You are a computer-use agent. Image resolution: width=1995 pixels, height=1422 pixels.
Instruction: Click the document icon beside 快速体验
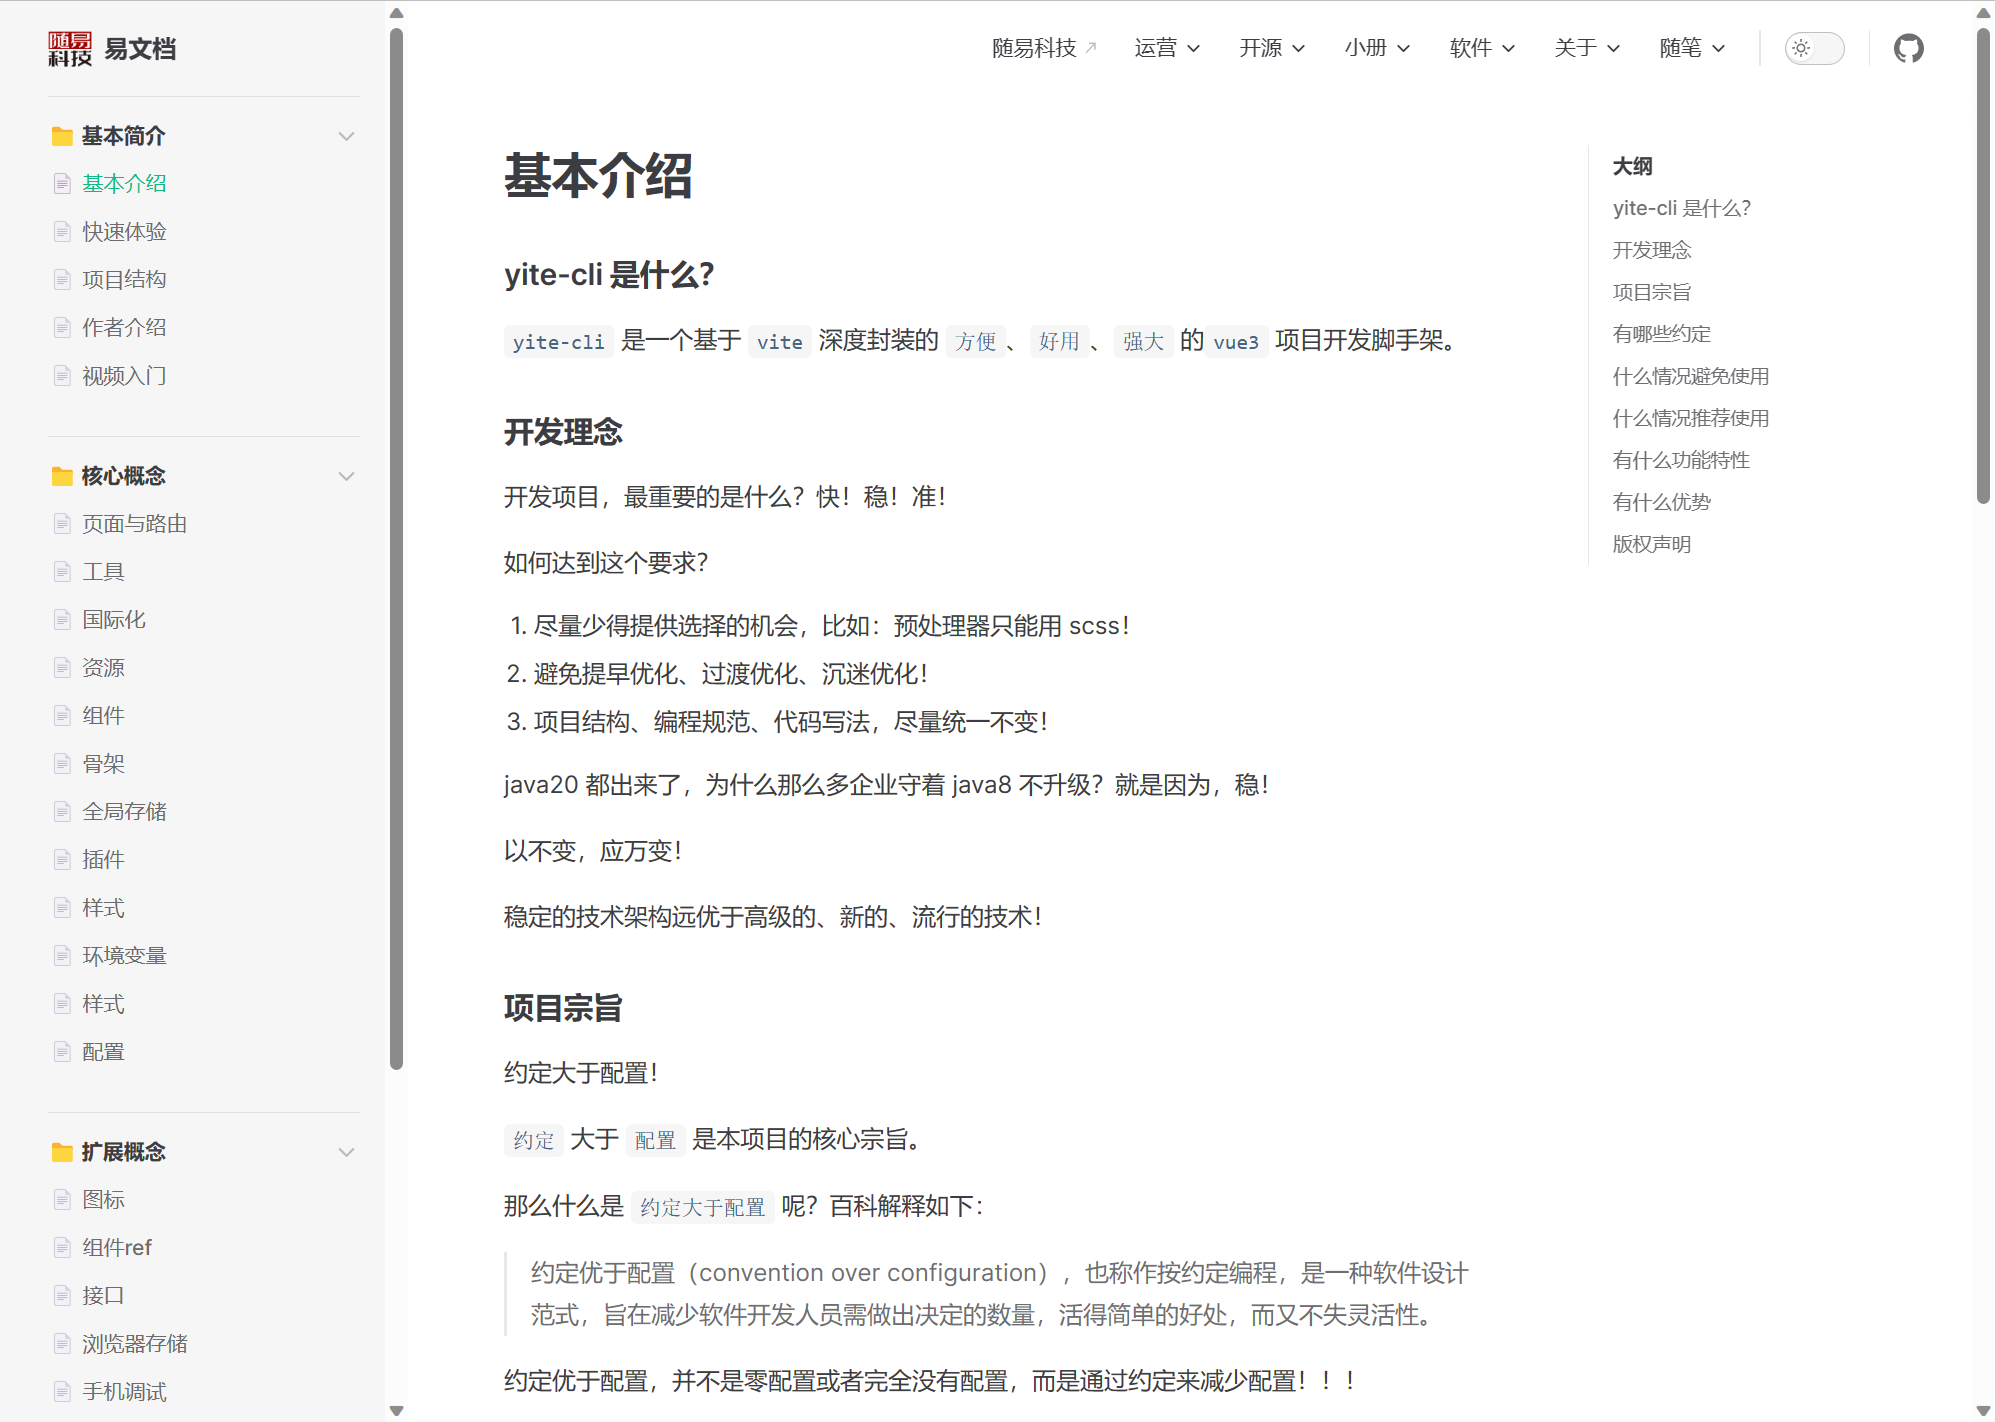point(62,232)
